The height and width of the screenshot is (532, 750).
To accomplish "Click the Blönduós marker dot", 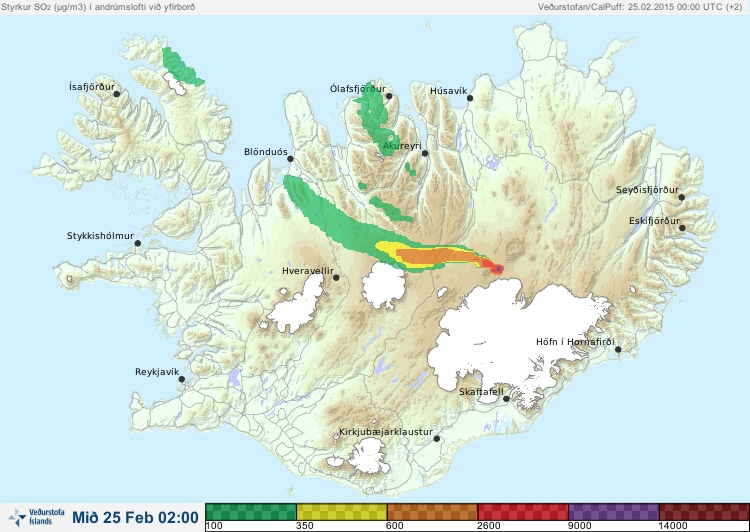I will [290, 158].
